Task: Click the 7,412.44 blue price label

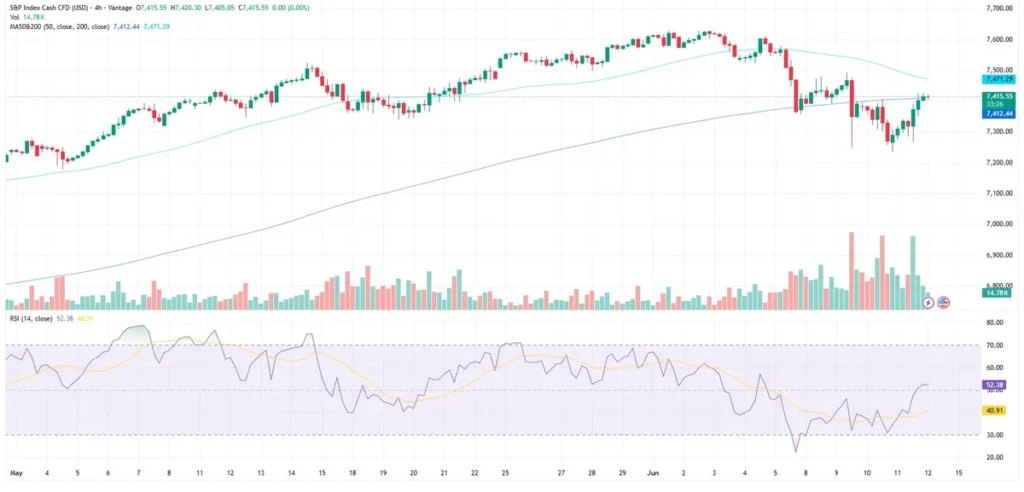Action: (998, 114)
